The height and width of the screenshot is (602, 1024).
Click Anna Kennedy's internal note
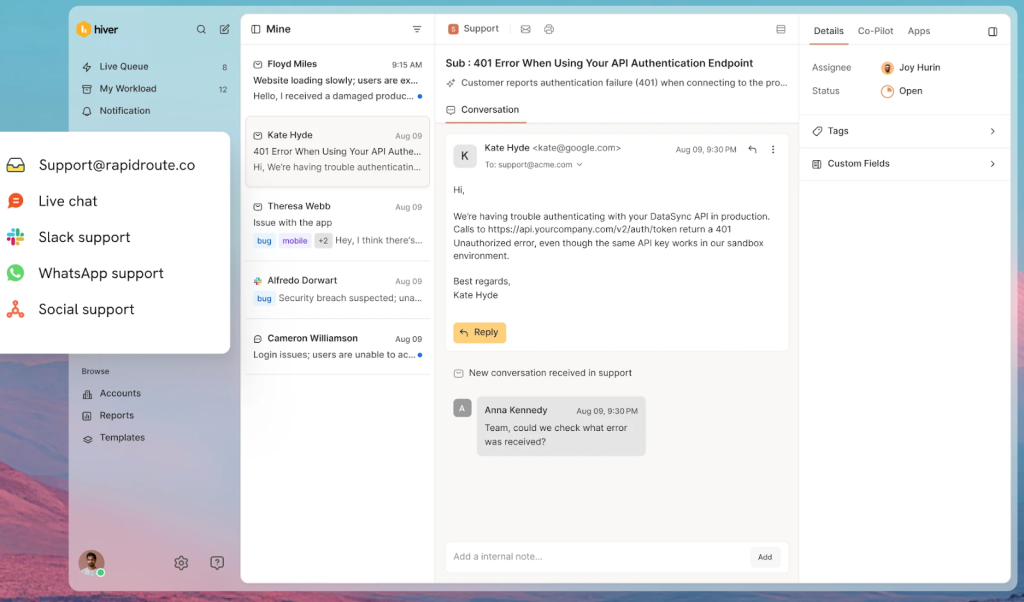click(x=561, y=426)
